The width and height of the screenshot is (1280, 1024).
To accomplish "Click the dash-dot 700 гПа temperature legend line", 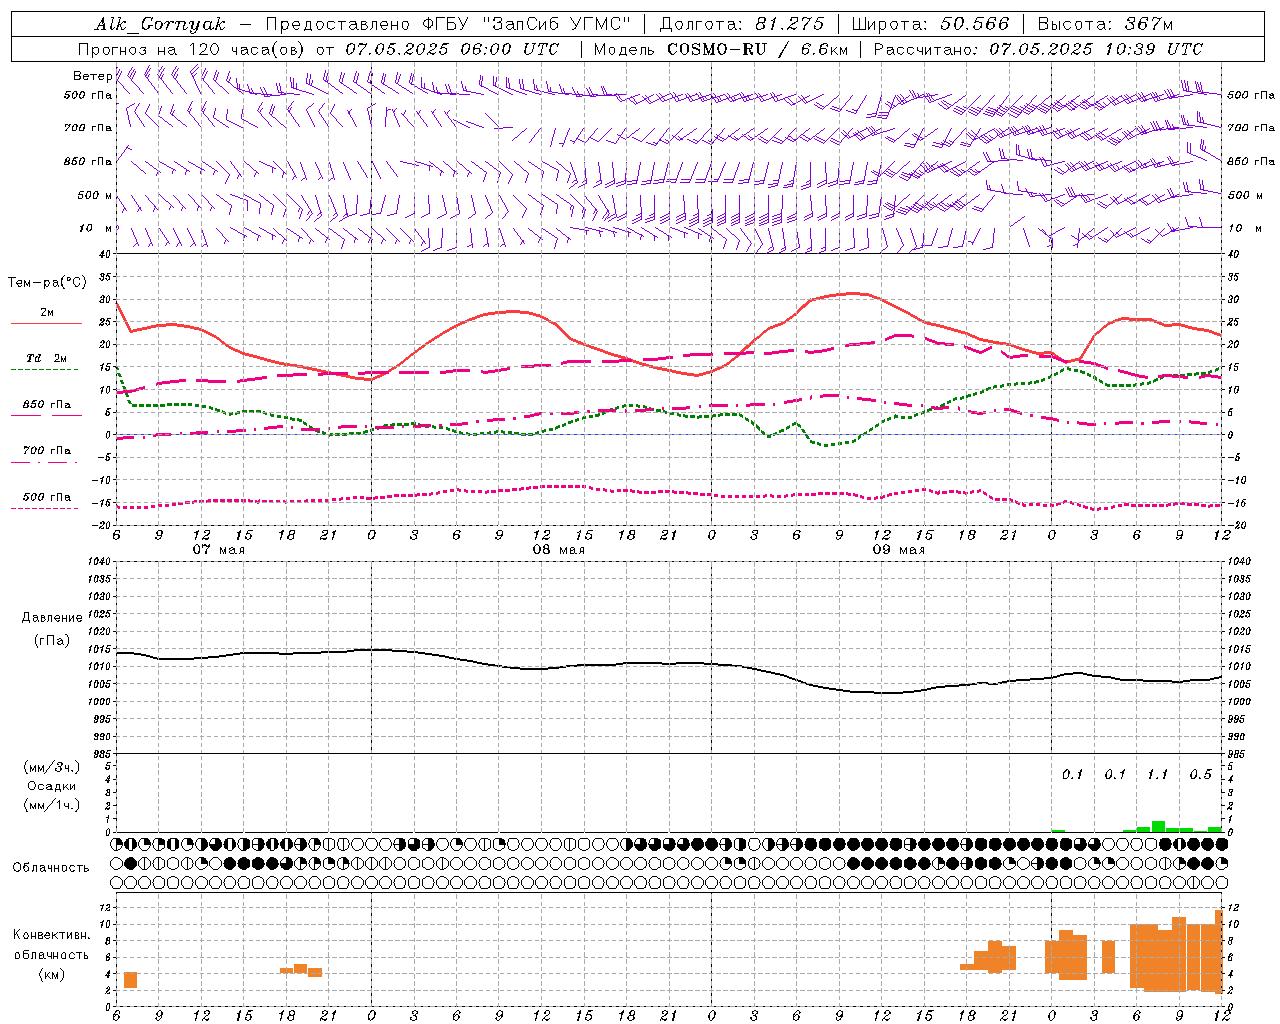I will coord(46,462).
